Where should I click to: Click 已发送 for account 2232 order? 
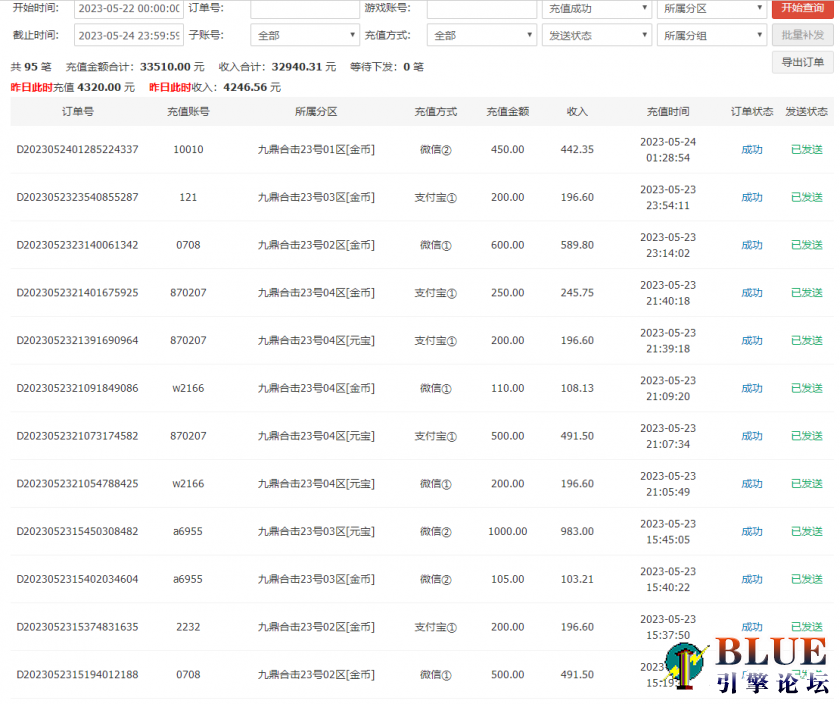806,627
